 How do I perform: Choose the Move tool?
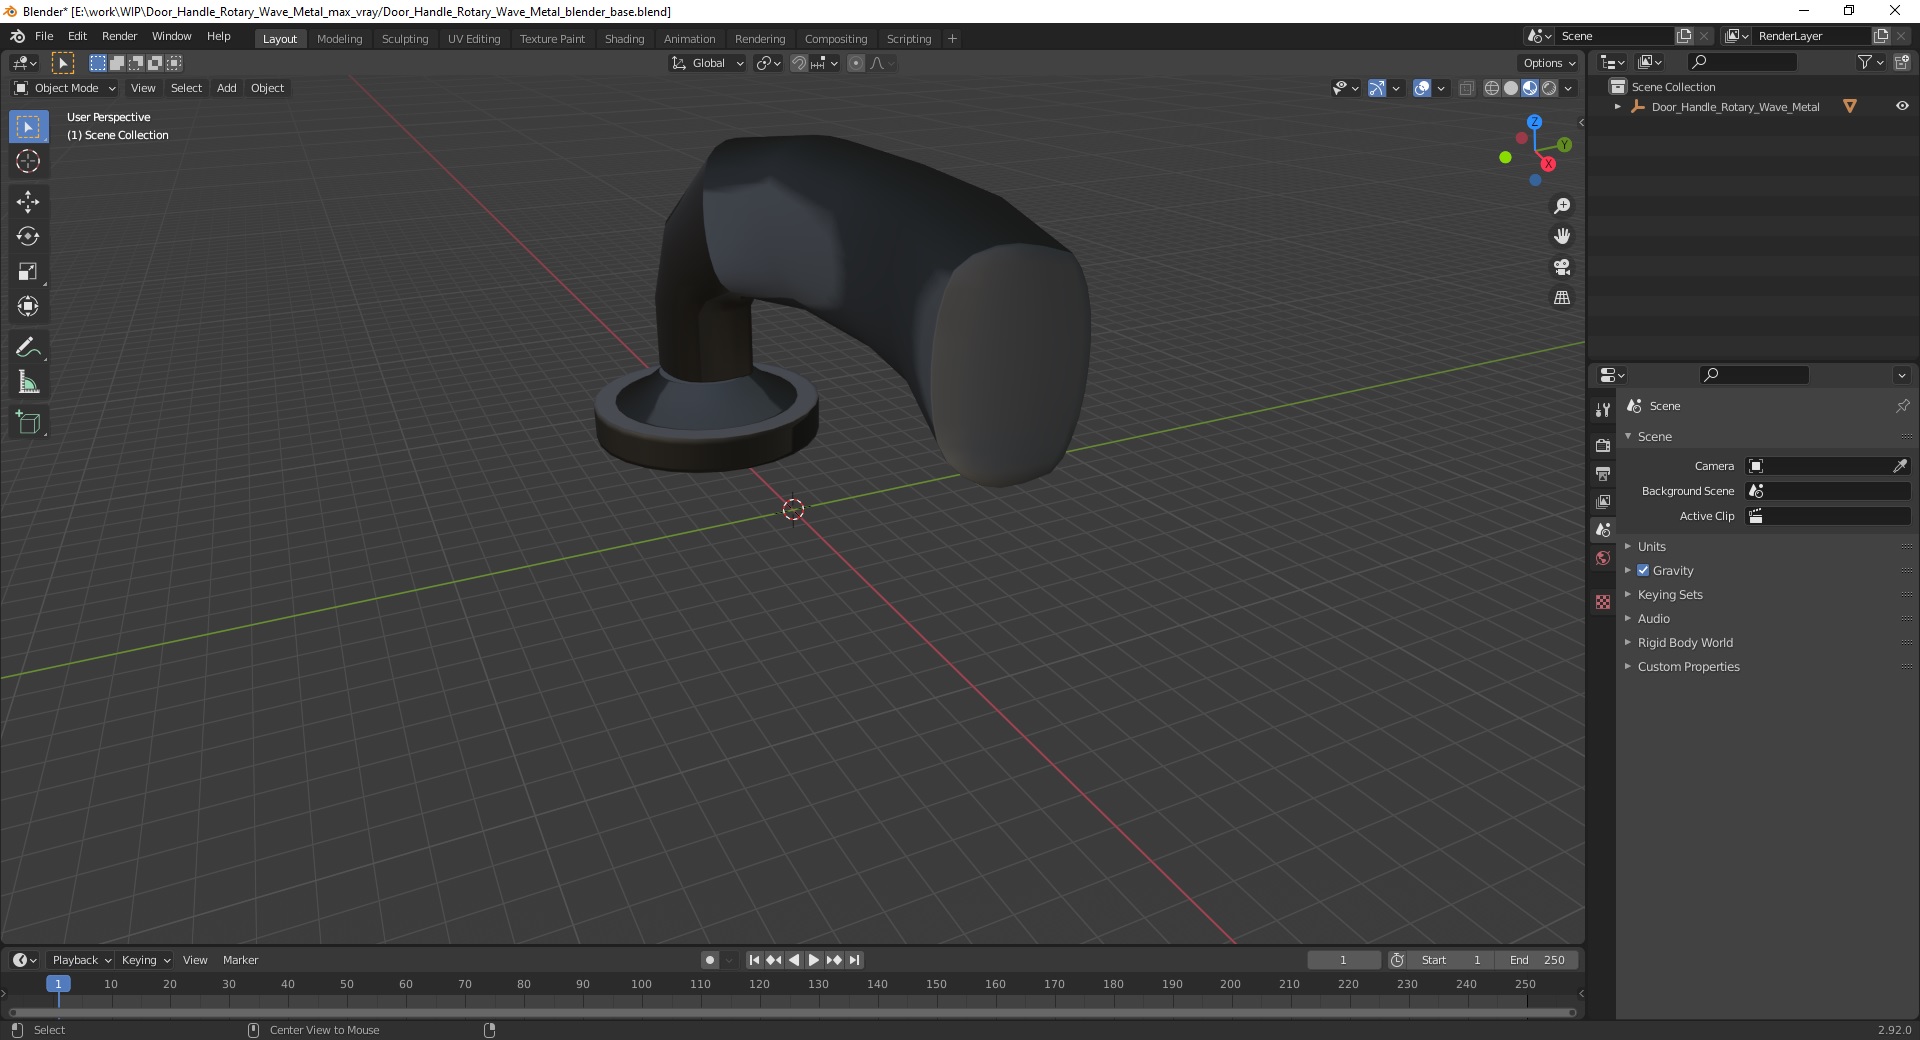point(28,202)
